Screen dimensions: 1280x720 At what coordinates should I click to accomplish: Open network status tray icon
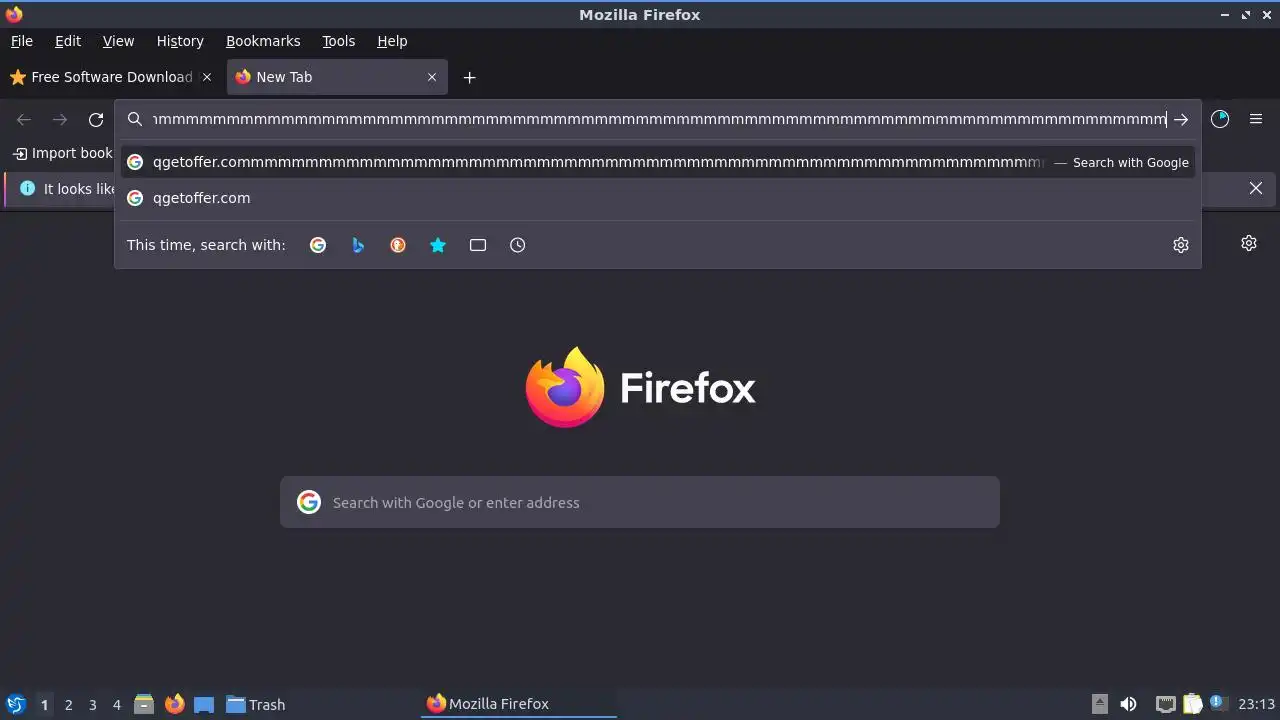coord(1165,704)
